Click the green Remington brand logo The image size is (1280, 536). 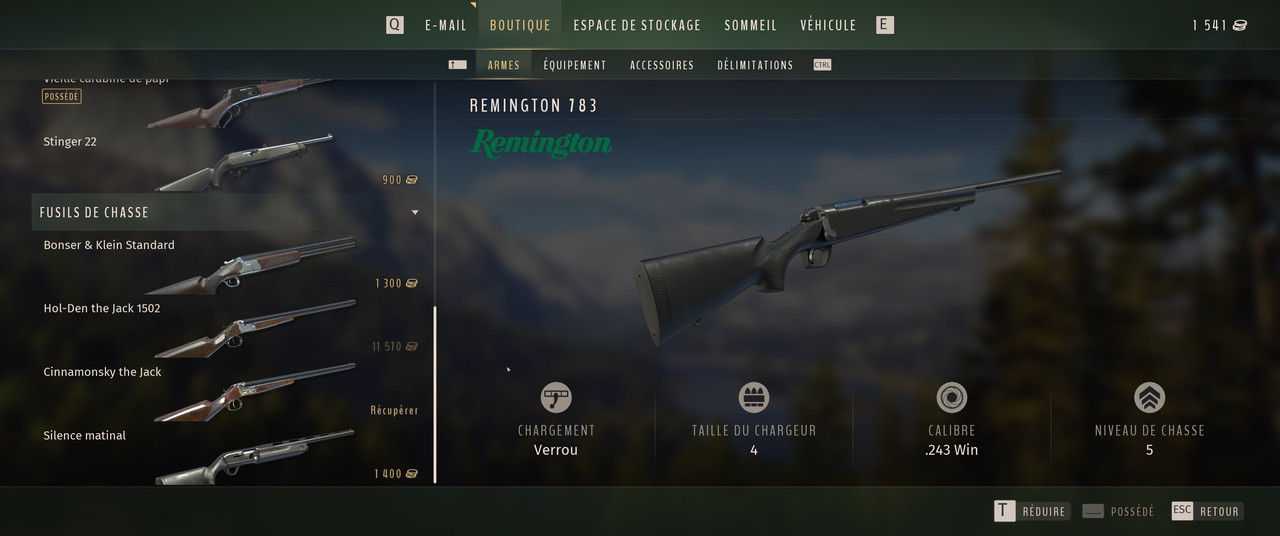tap(541, 144)
